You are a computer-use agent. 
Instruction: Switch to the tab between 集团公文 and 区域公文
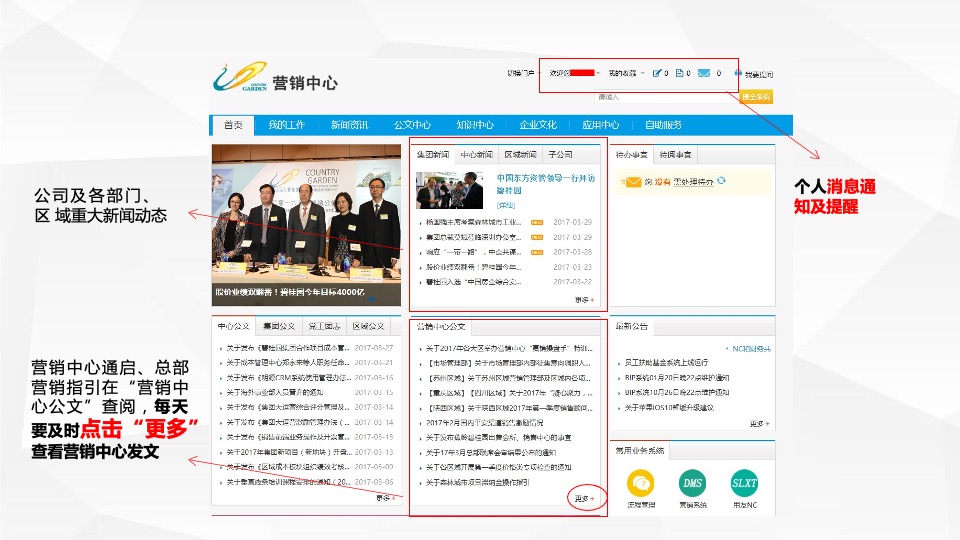pos(324,326)
